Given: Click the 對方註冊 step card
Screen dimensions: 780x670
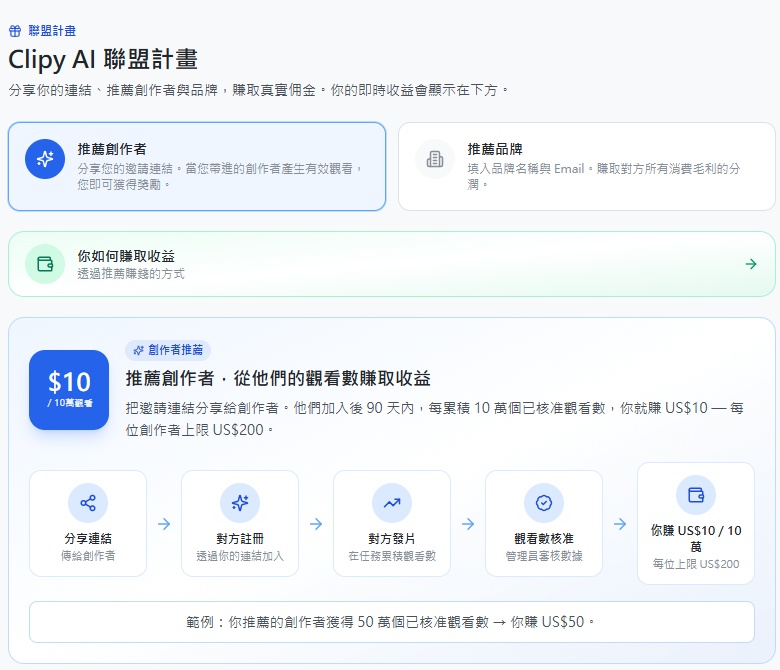Looking at the screenshot, I should pos(240,524).
